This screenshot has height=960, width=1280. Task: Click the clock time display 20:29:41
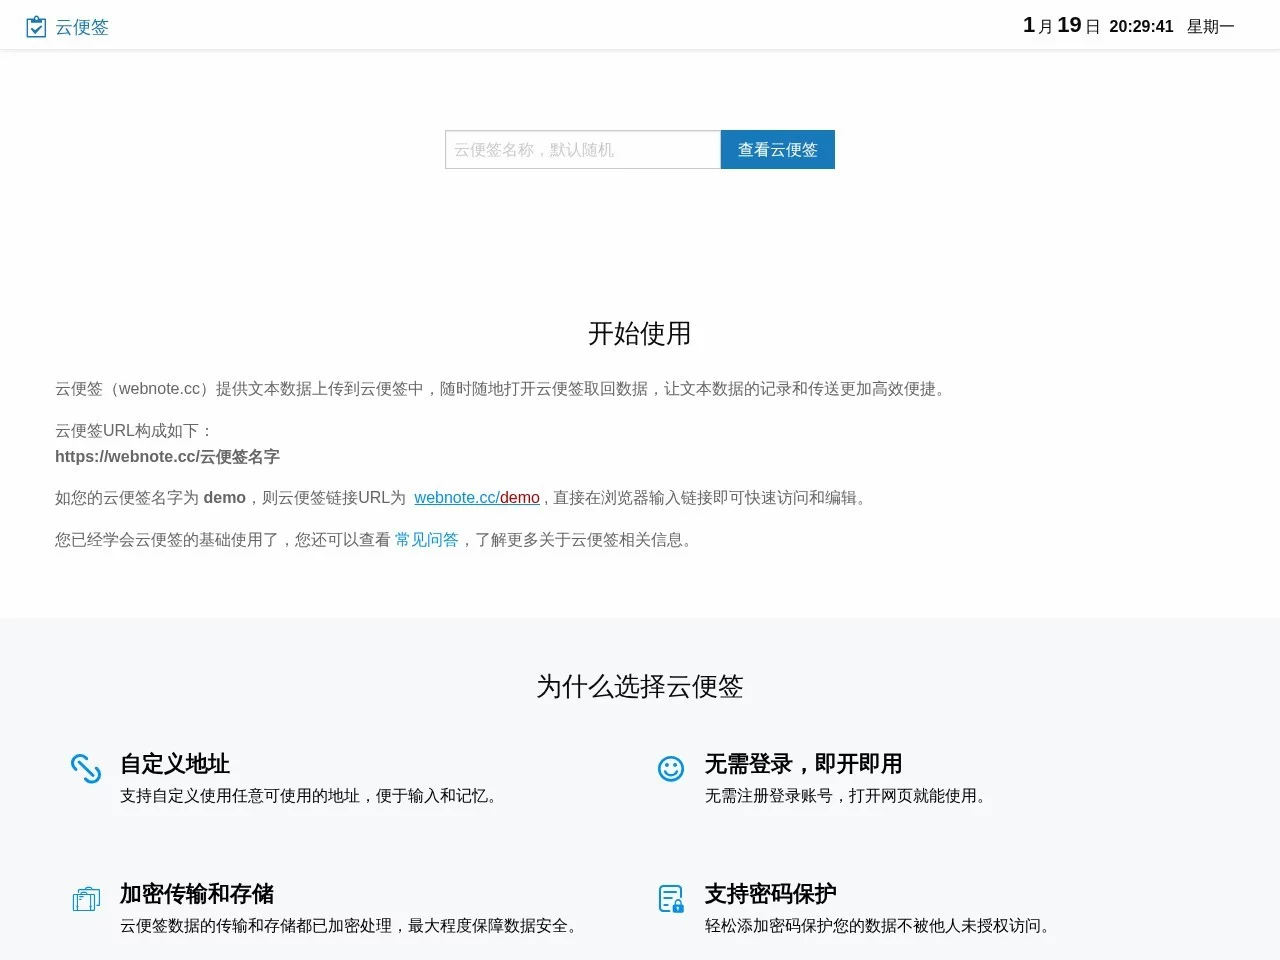1141,27
